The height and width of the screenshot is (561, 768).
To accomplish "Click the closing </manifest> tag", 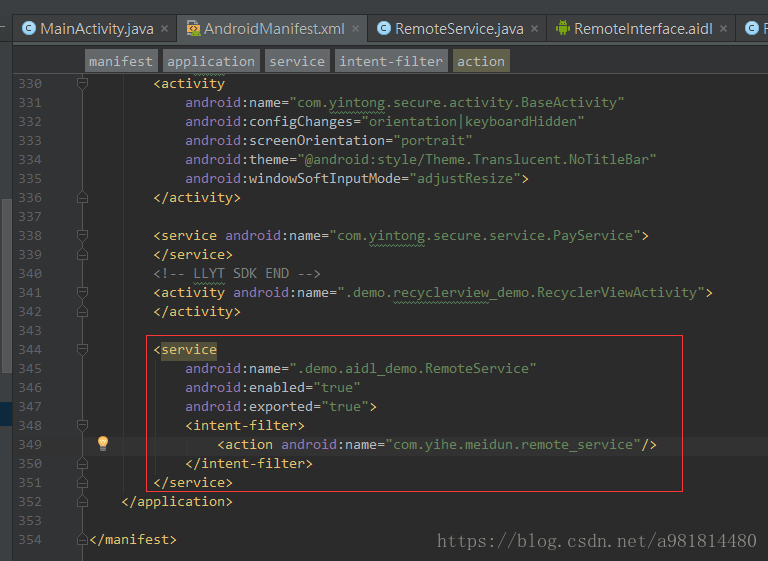I will click(x=133, y=539).
